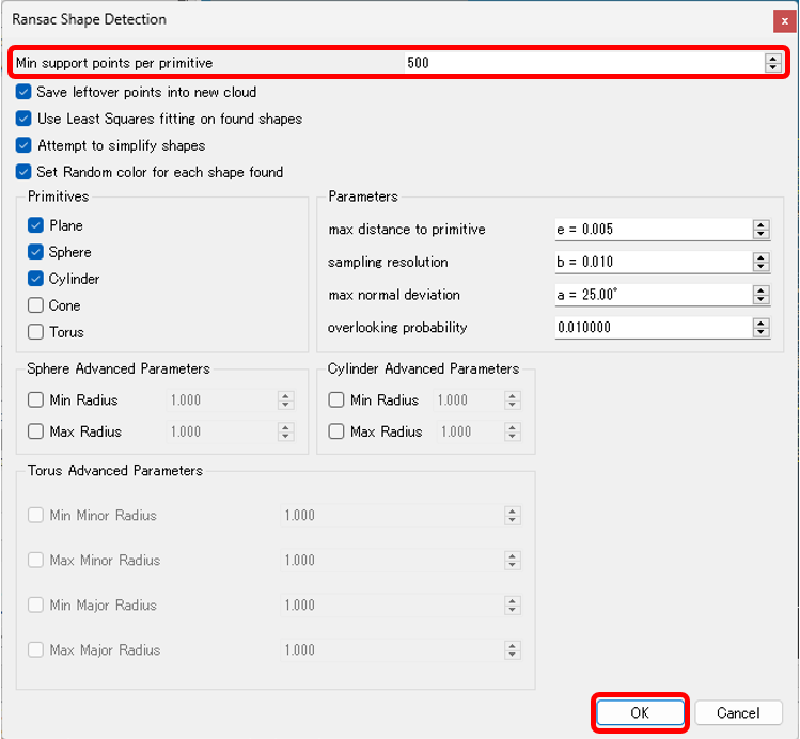Enable the Cylinder Max Radius checkbox
Image resolution: width=800 pixels, height=739 pixels.
pos(336,432)
